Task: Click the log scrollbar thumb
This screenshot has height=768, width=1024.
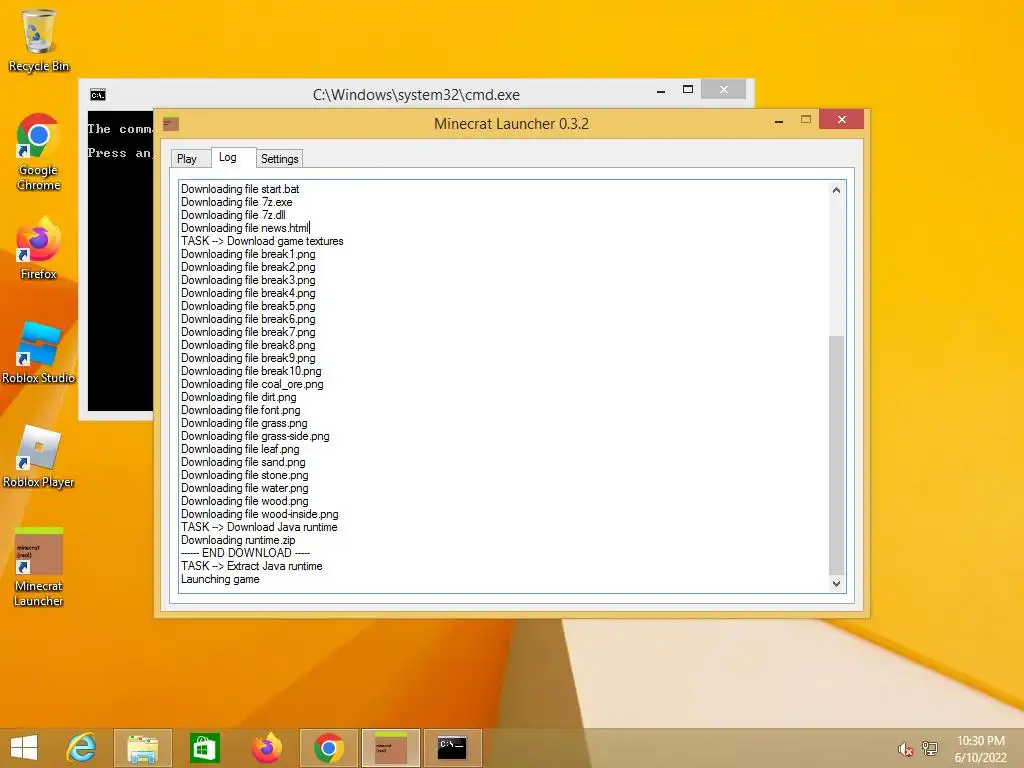Action: [837, 455]
